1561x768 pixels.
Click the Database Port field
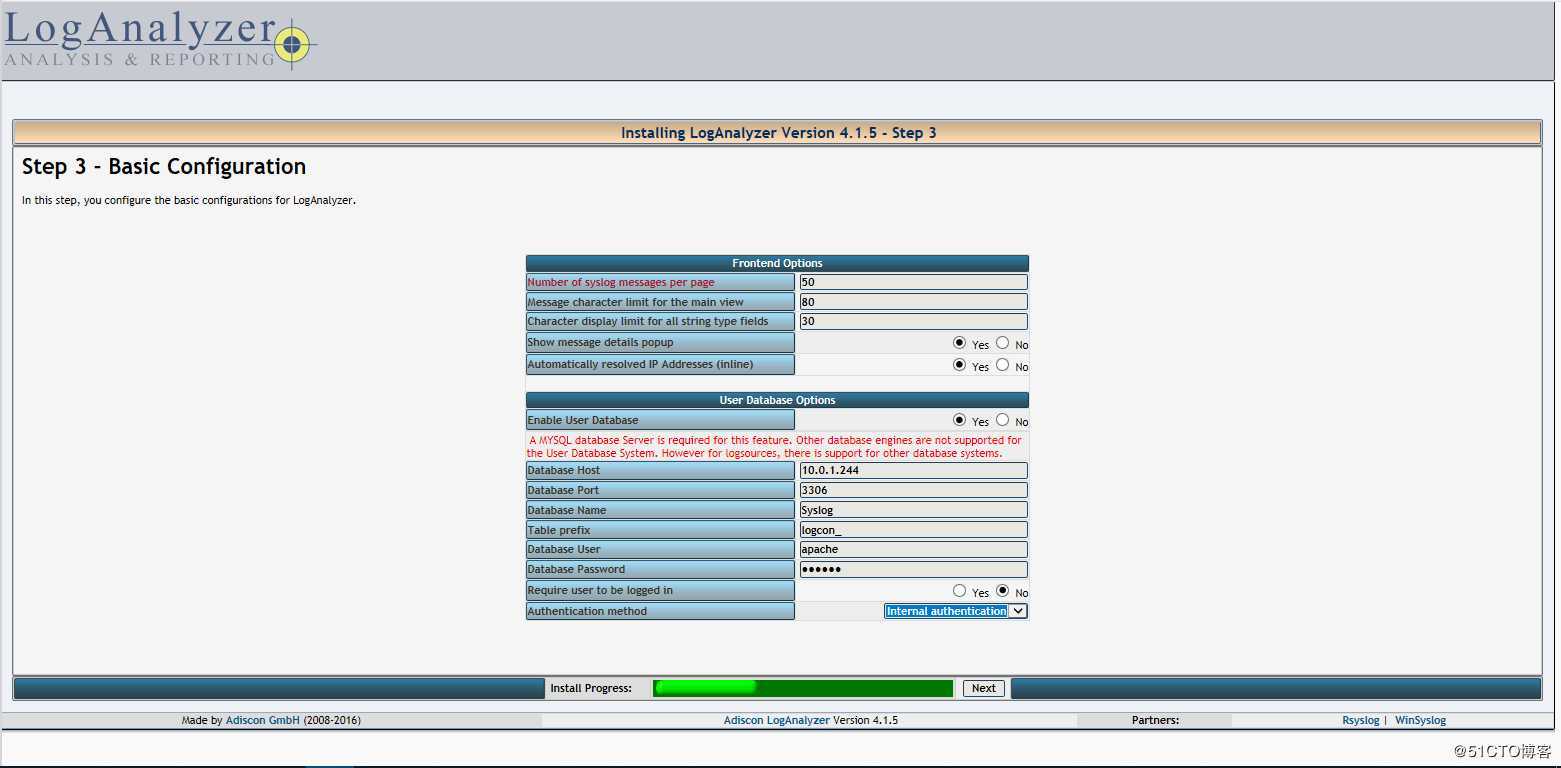(x=913, y=490)
